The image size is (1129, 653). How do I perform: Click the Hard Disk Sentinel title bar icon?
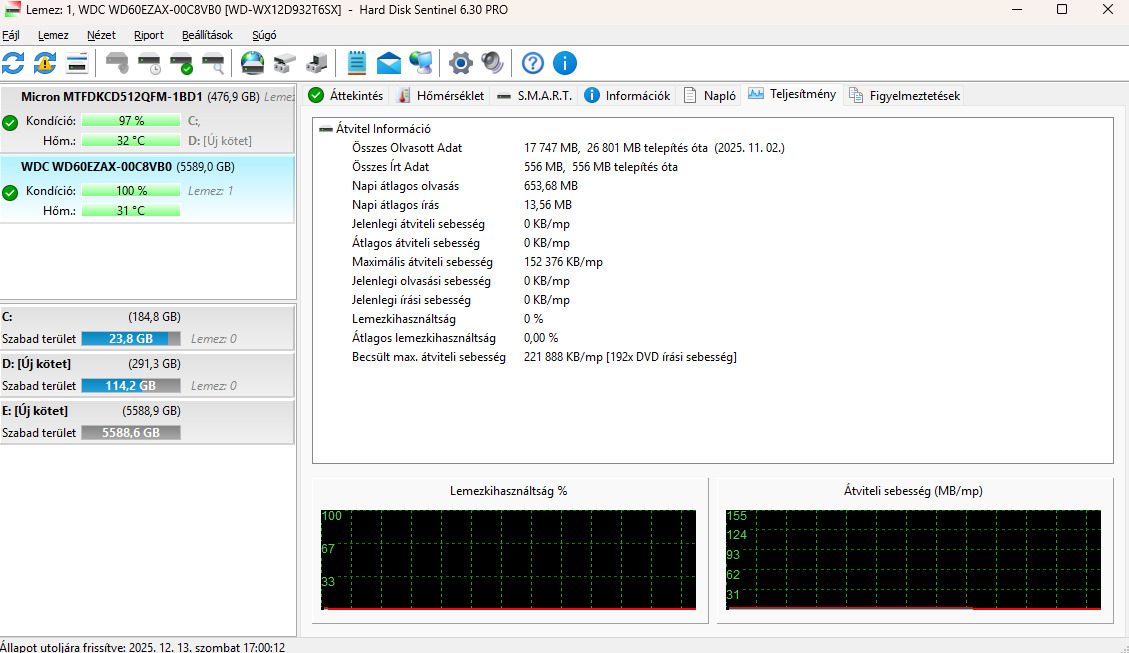coord(12,9)
